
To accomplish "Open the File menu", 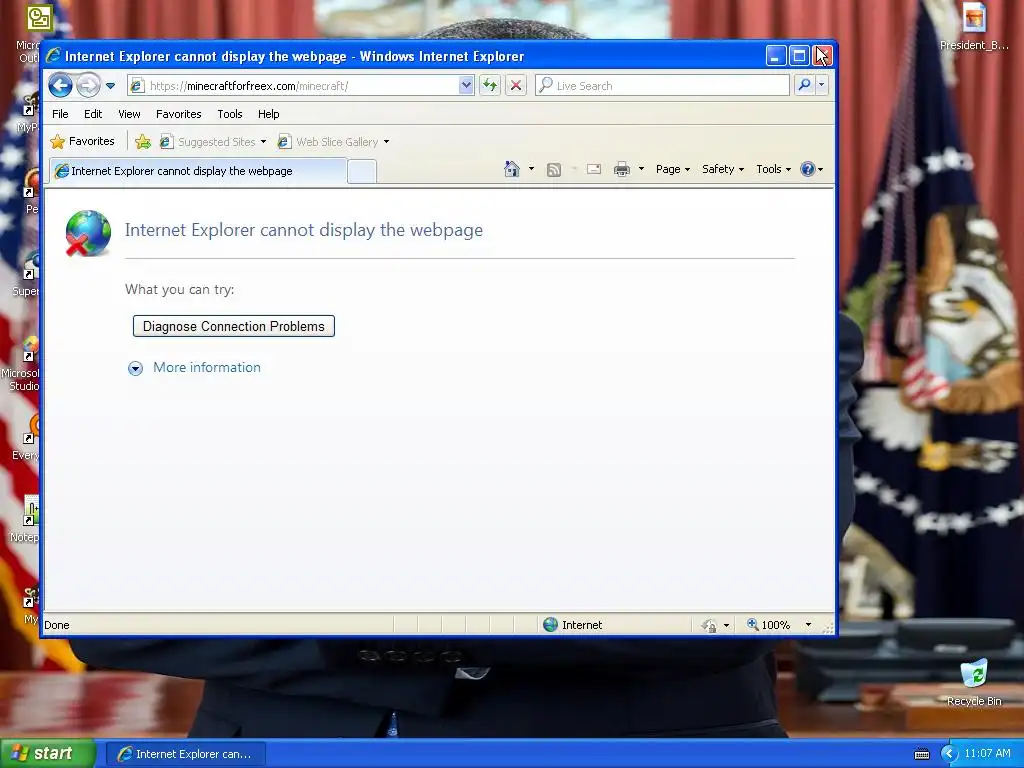I will pyautogui.click(x=60, y=114).
